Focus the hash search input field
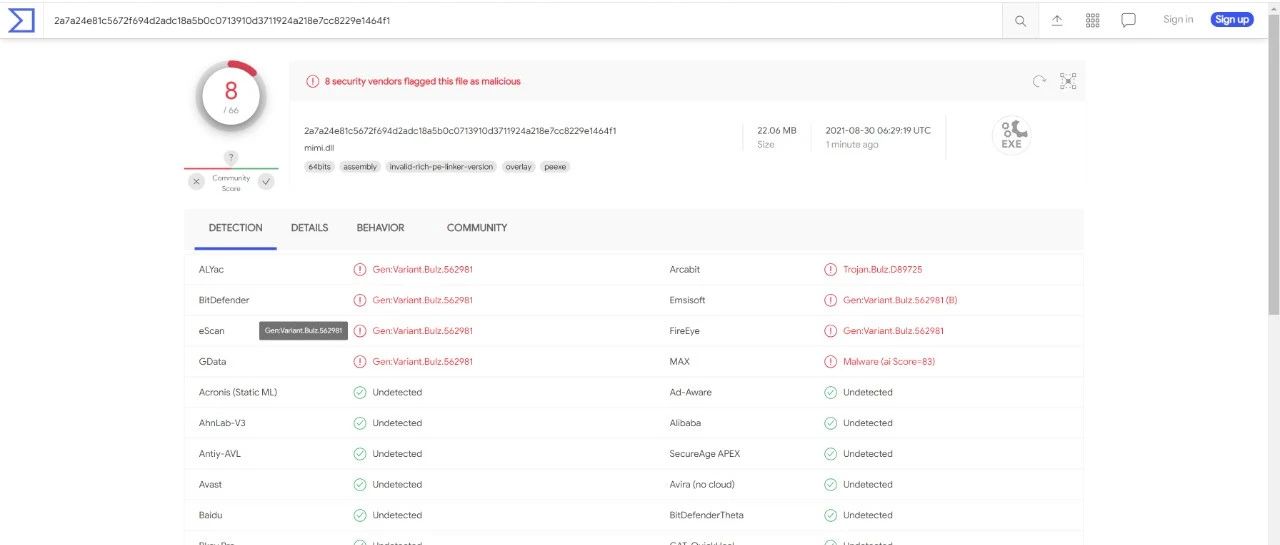The image size is (1280, 545). (523, 20)
